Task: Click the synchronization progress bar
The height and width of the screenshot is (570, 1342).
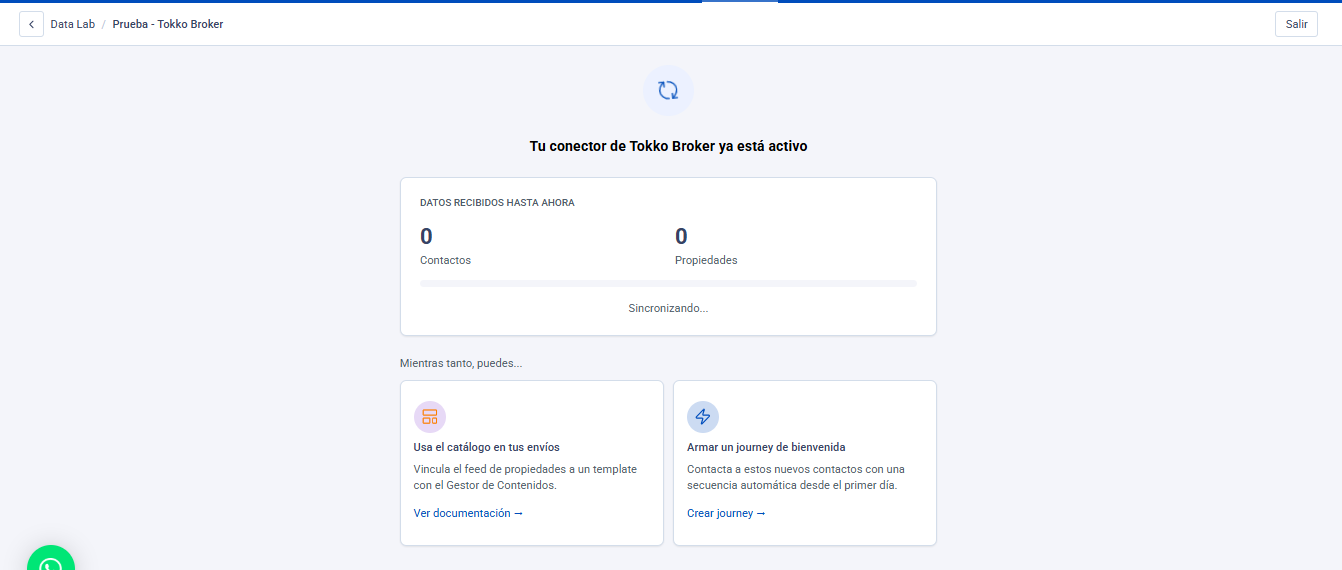Action: [x=668, y=284]
